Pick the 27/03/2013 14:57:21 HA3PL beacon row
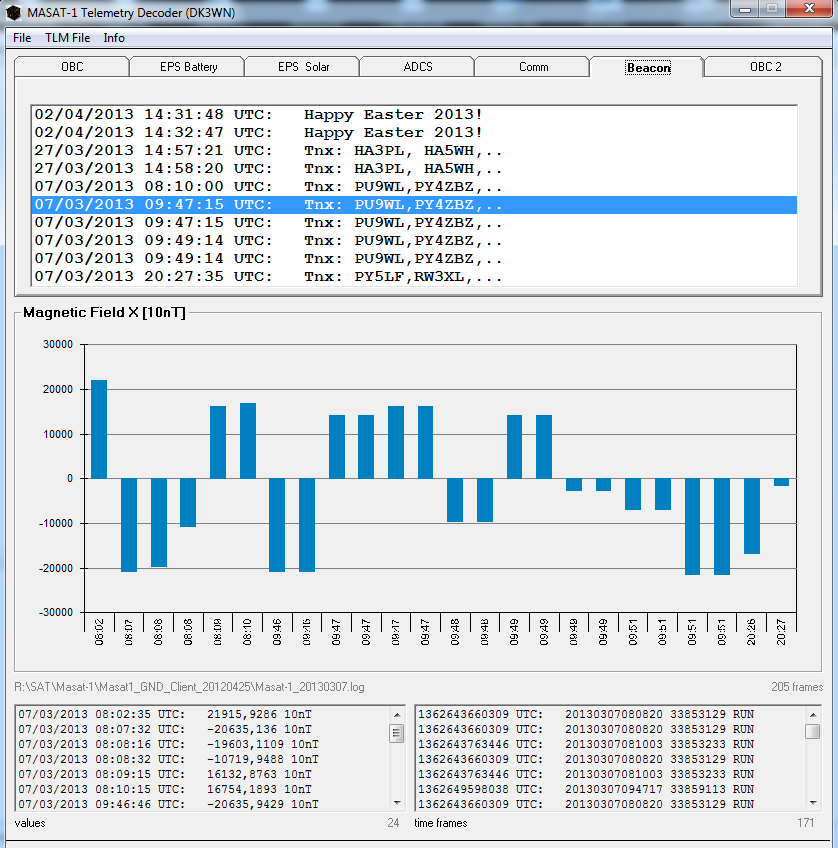838x848 pixels. 268,151
